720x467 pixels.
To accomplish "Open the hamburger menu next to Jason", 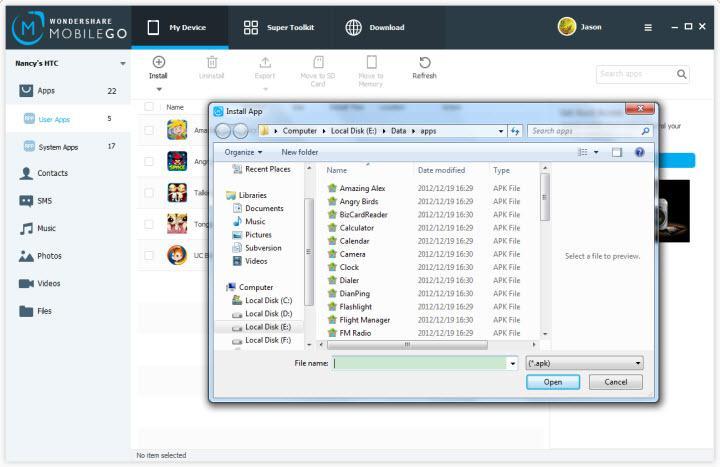I will 648,28.
